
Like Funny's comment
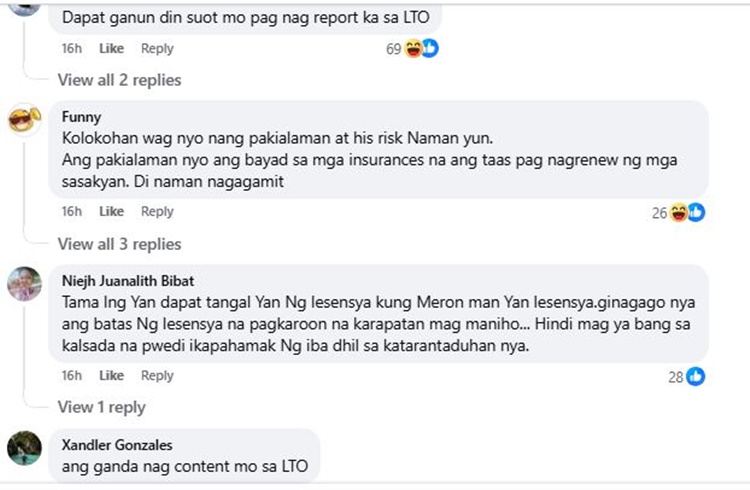pos(111,211)
